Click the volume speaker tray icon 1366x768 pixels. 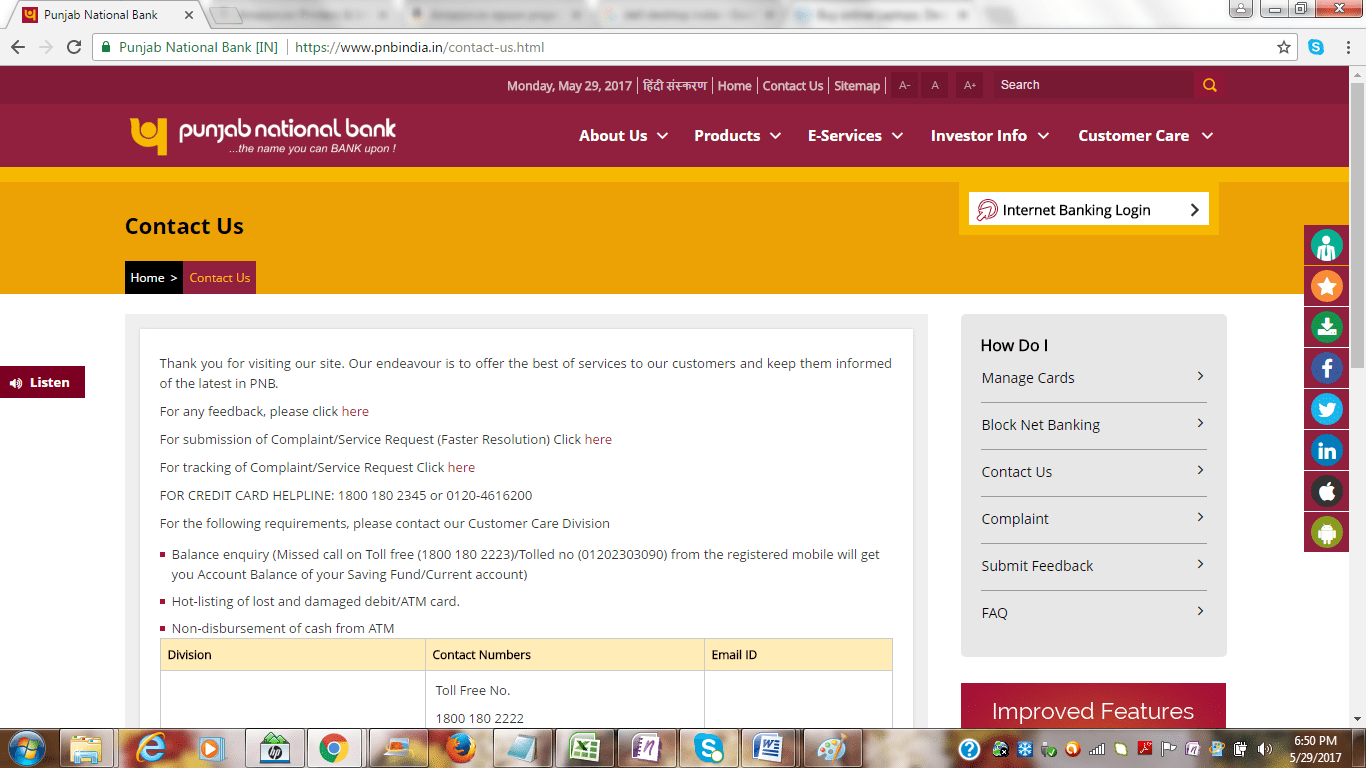tap(1265, 748)
